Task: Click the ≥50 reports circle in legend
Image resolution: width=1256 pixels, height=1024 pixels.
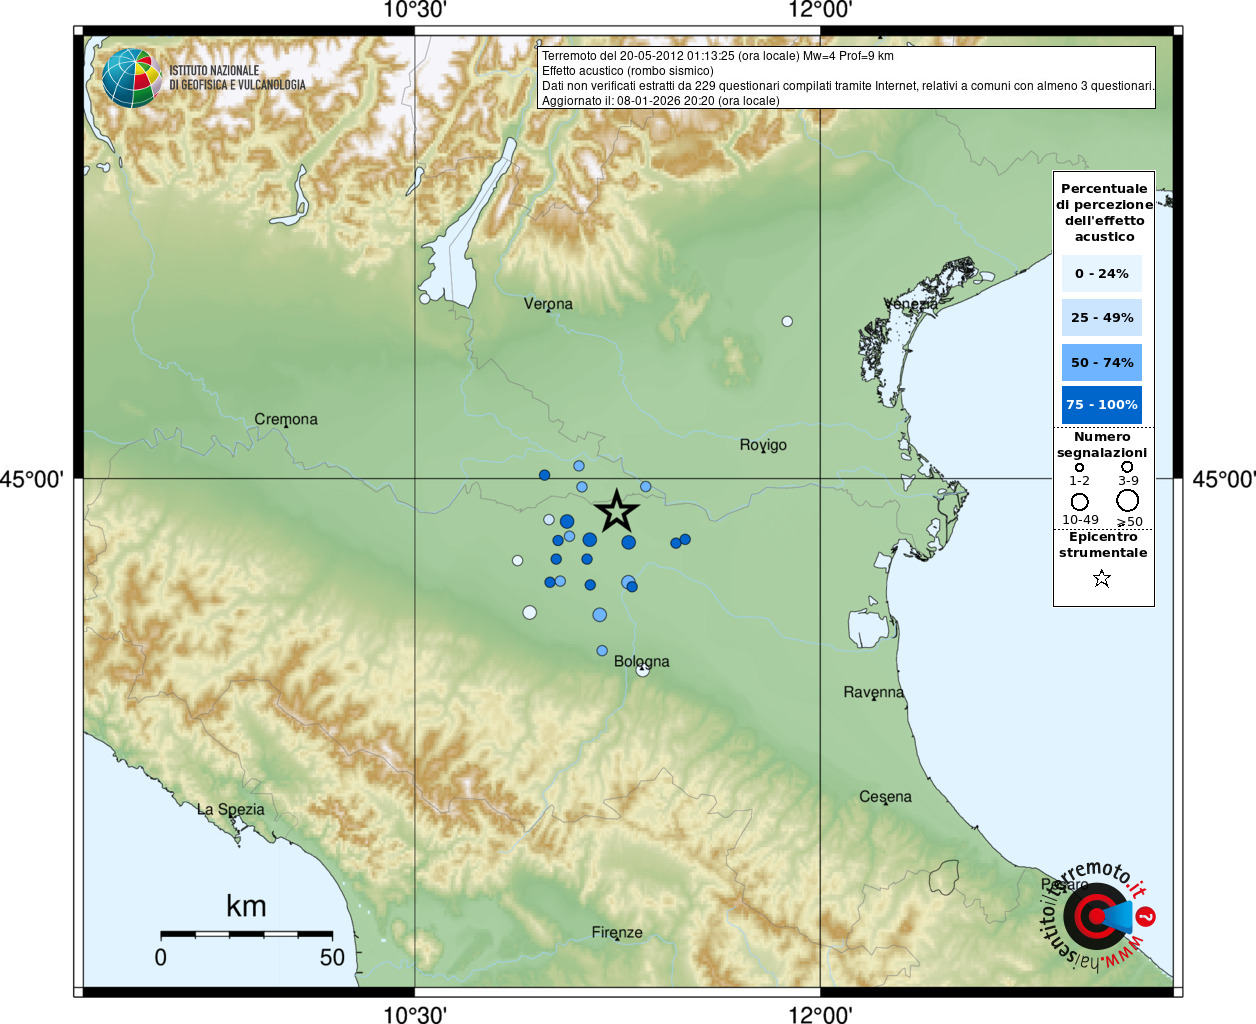Action: pos(1128,500)
